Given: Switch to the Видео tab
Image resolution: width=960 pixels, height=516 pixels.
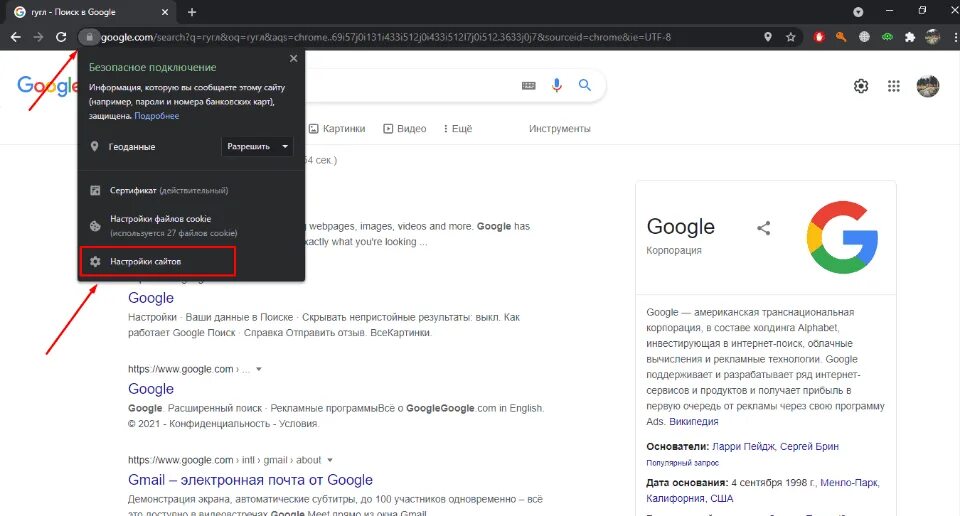Looking at the screenshot, I should click(405, 129).
